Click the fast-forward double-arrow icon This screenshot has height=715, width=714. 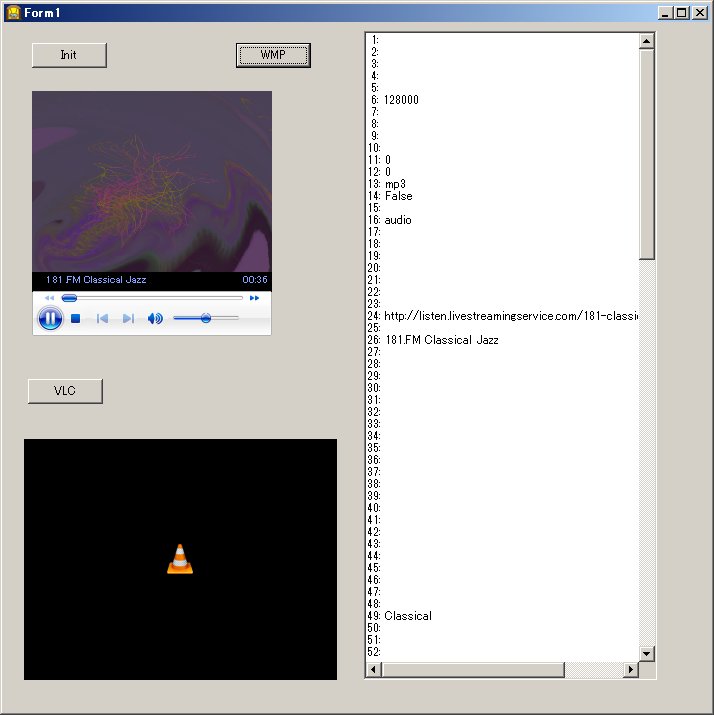[x=254, y=298]
